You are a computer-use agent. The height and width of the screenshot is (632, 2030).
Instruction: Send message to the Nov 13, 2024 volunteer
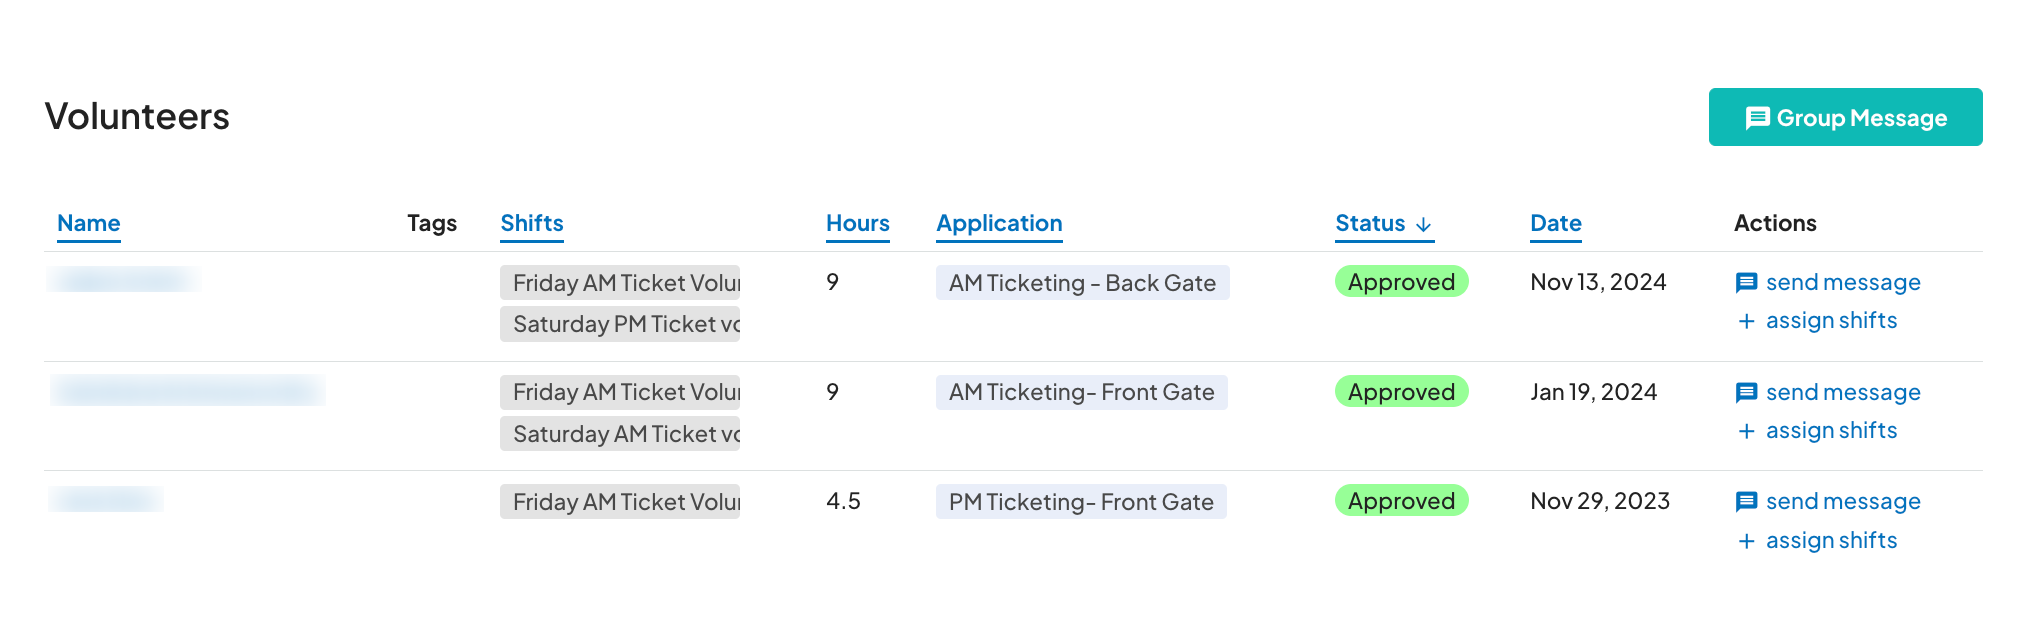pos(1842,283)
